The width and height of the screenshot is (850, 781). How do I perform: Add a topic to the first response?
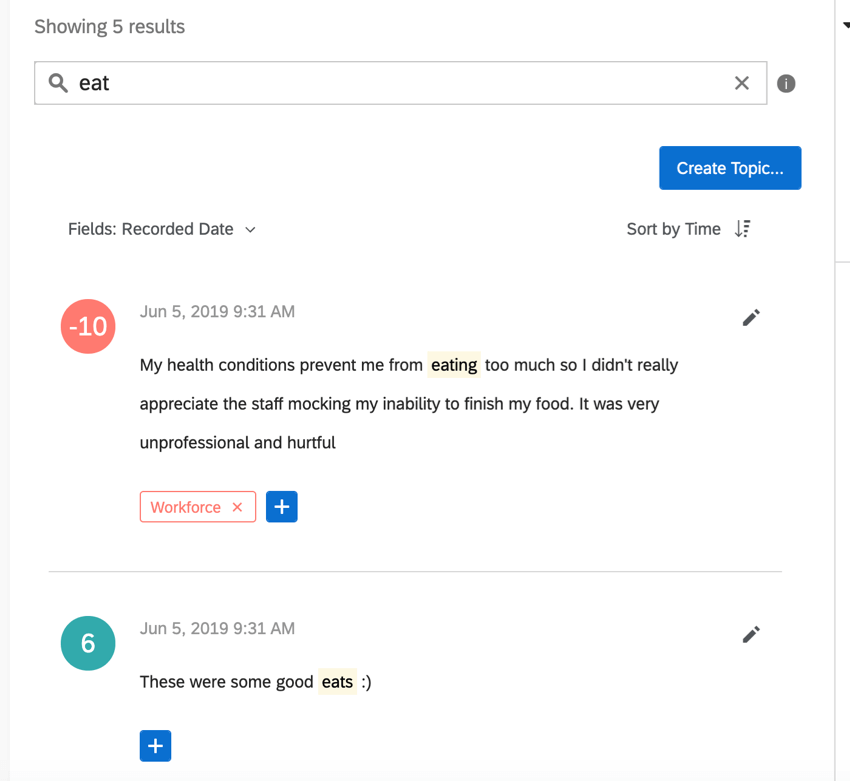click(281, 507)
